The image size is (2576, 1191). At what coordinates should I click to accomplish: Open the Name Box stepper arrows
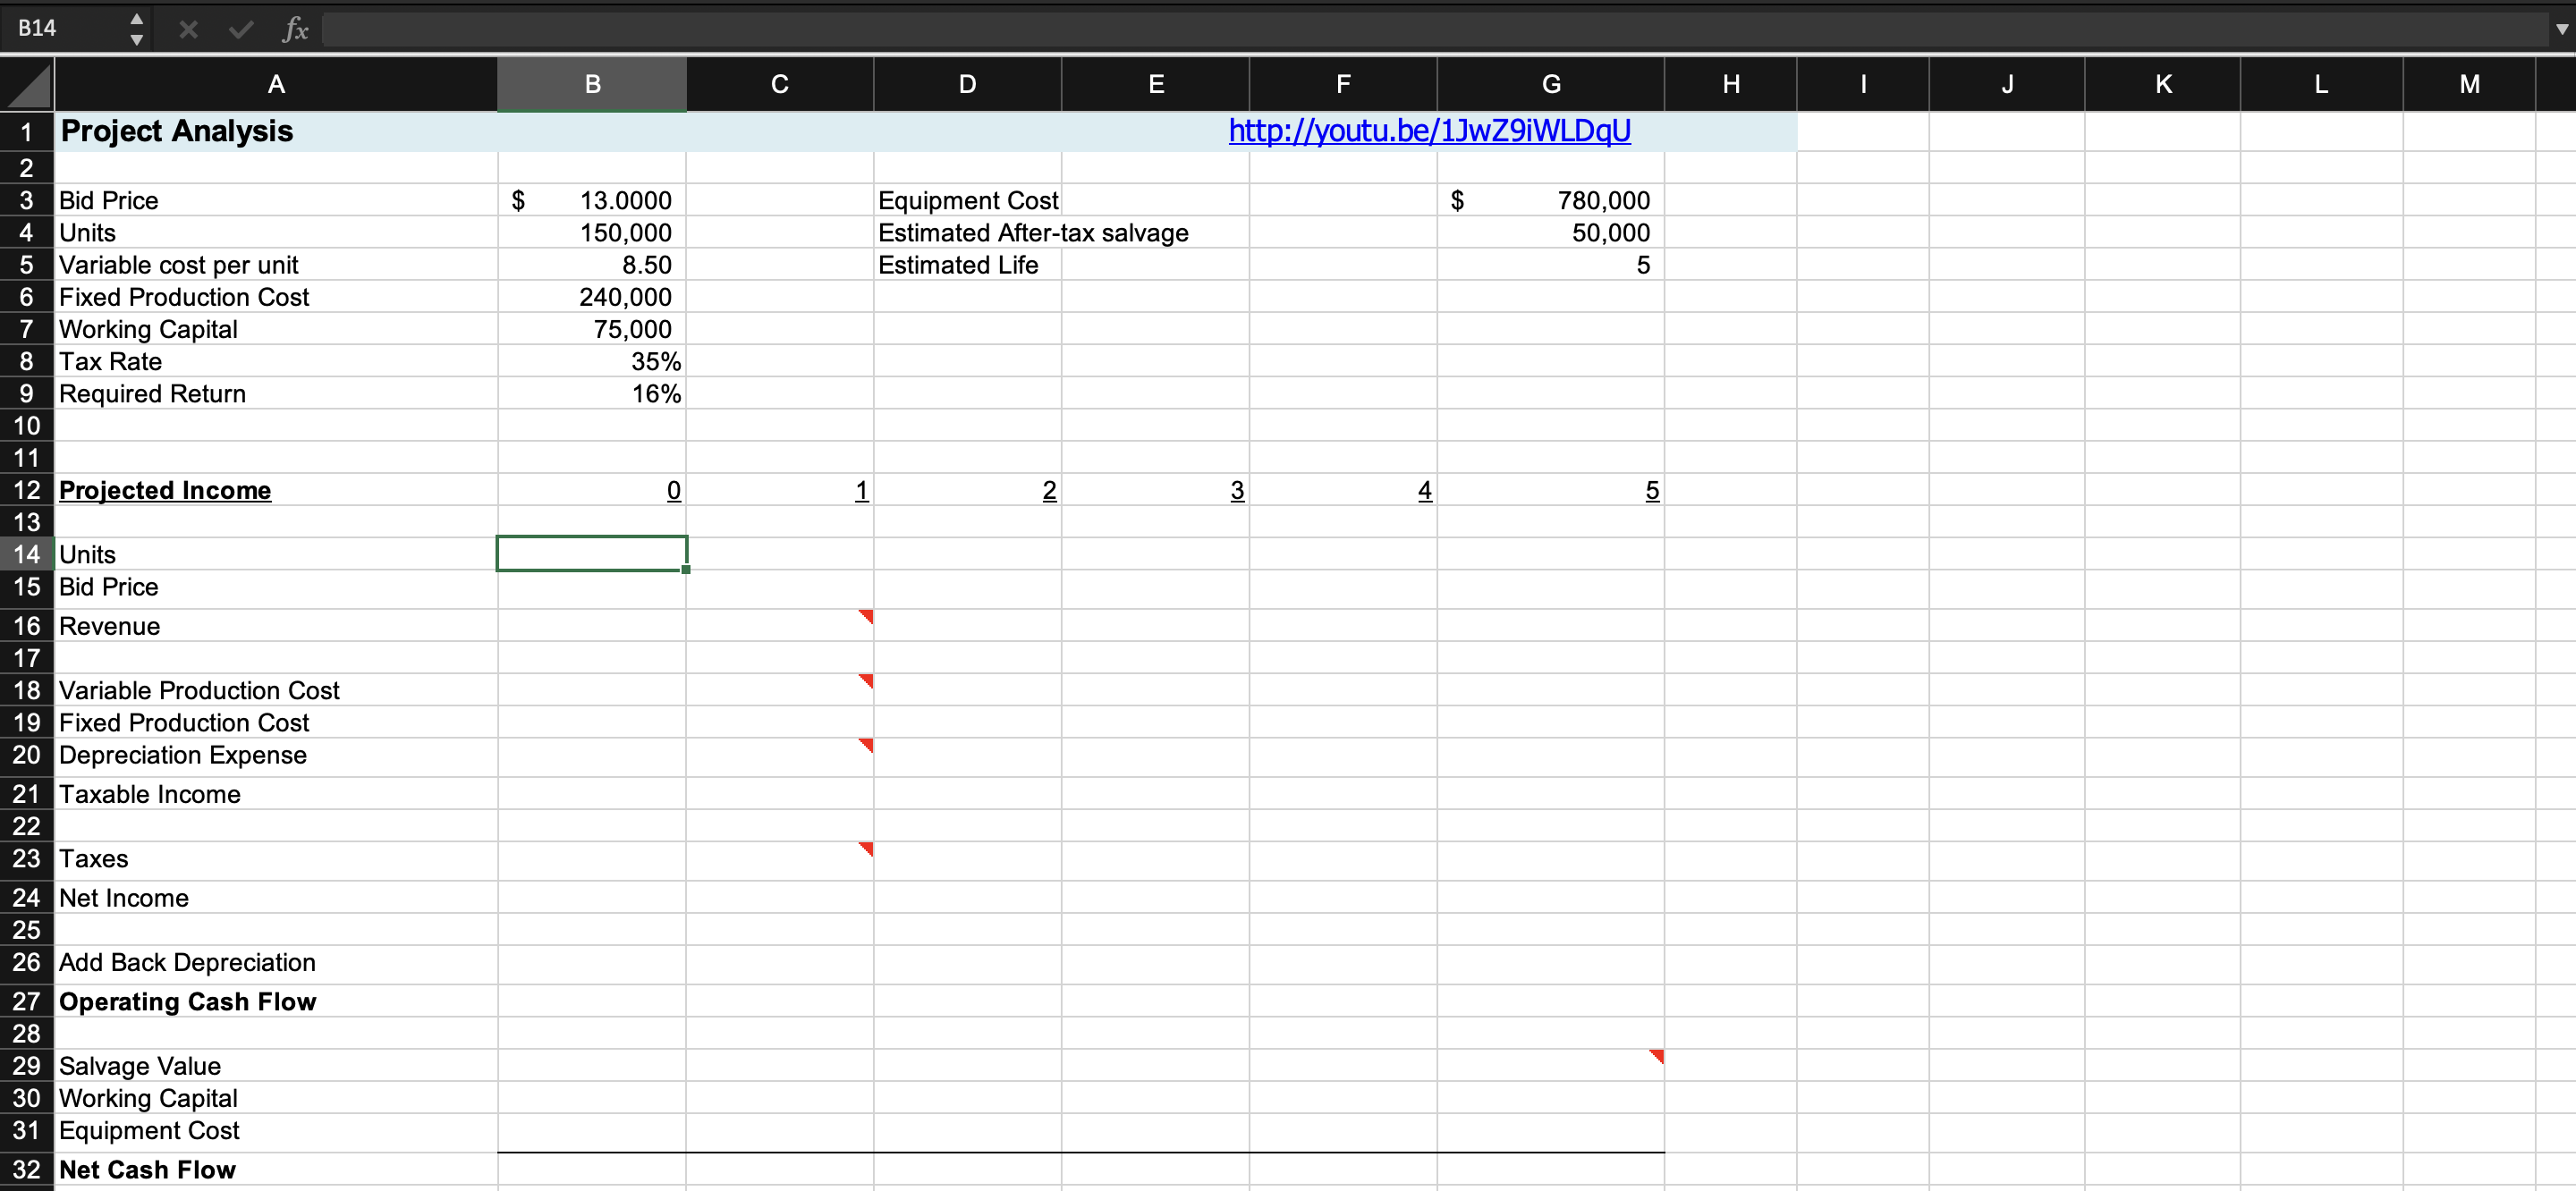(x=137, y=29)
